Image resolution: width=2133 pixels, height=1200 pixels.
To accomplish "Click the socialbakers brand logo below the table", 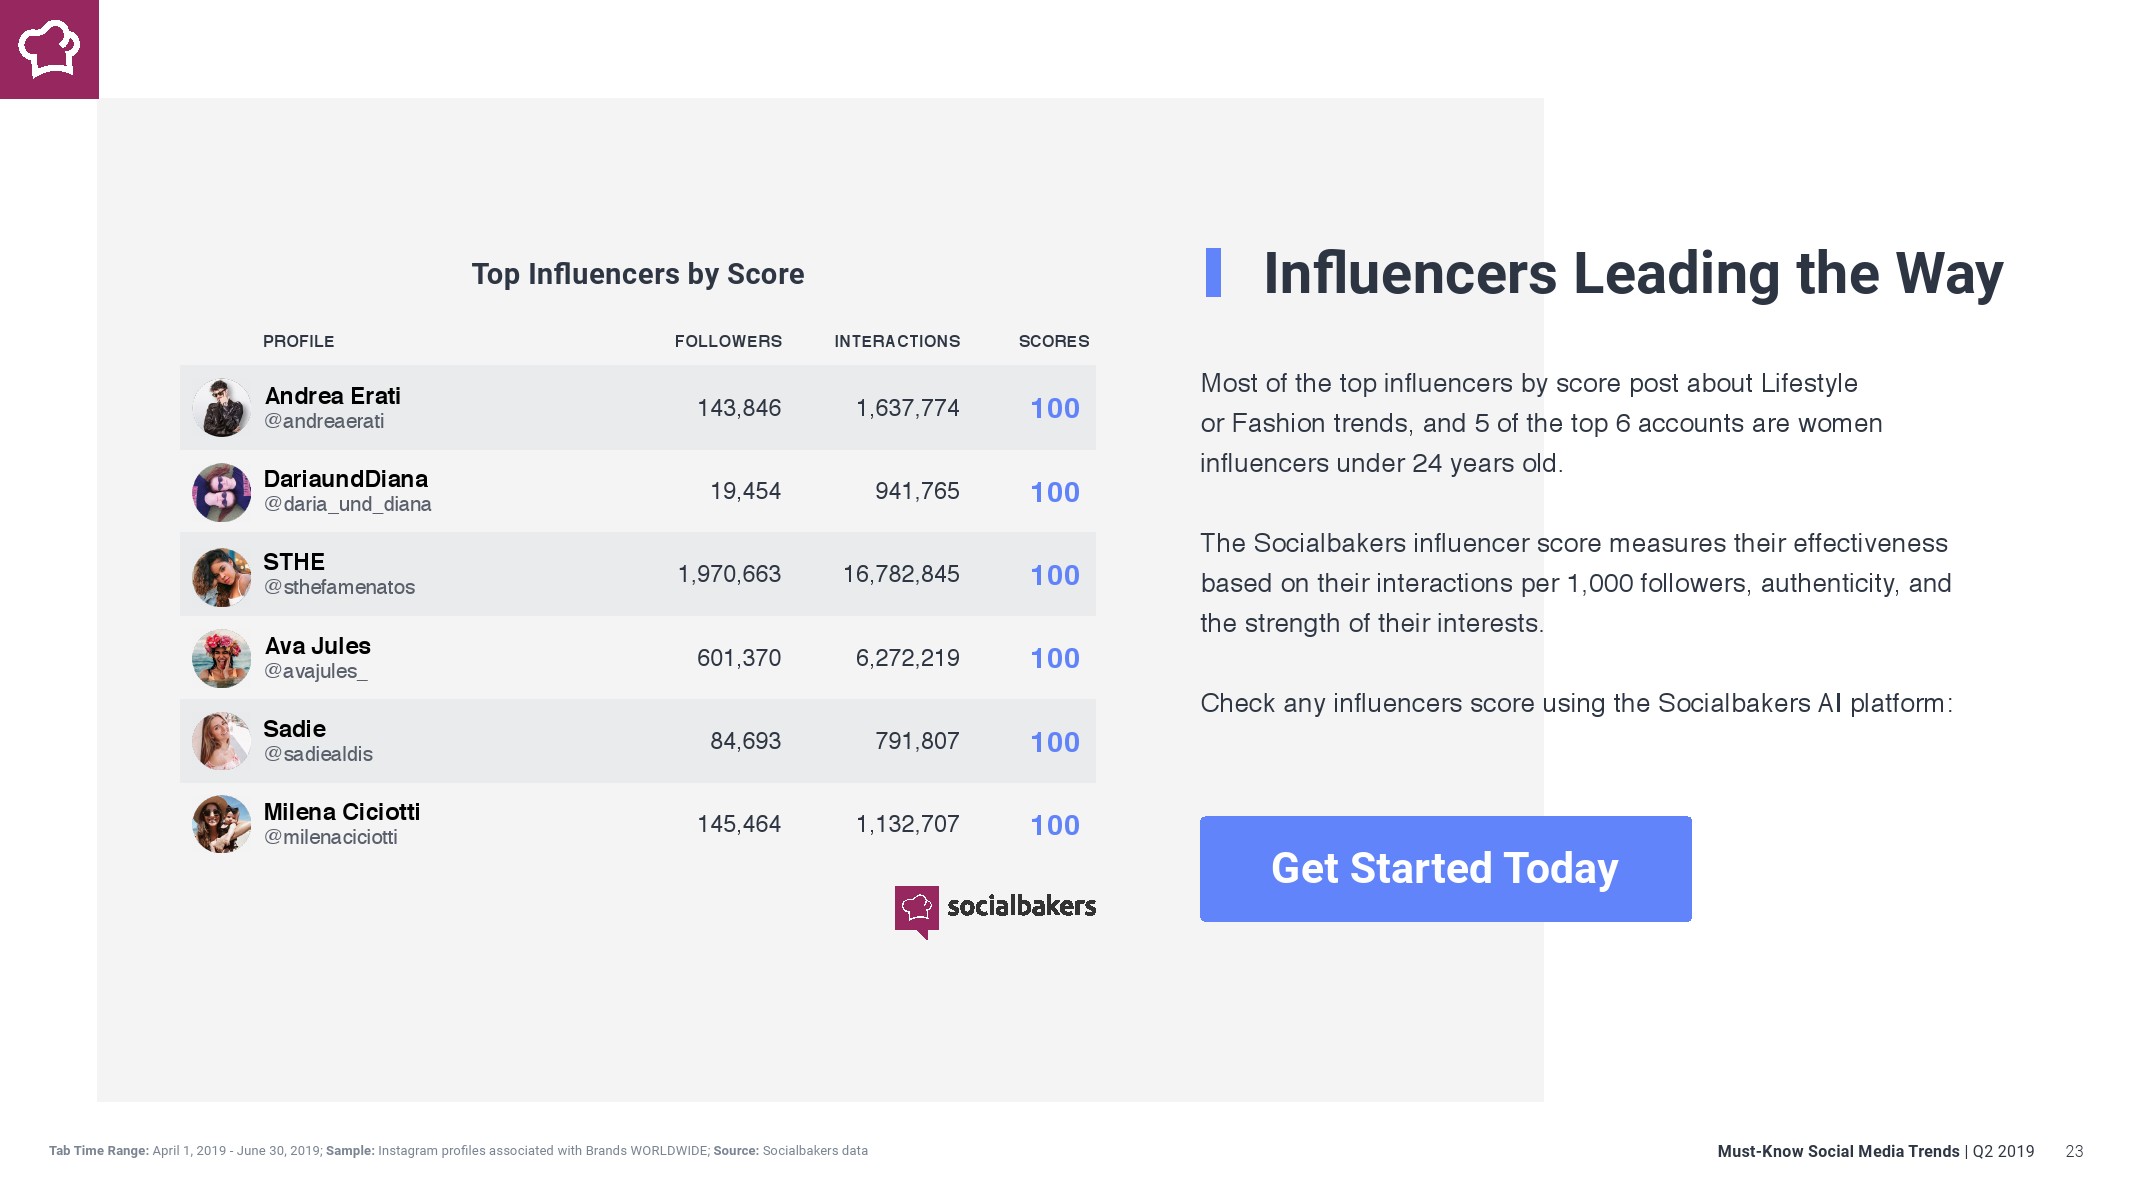I will point(995,909).
